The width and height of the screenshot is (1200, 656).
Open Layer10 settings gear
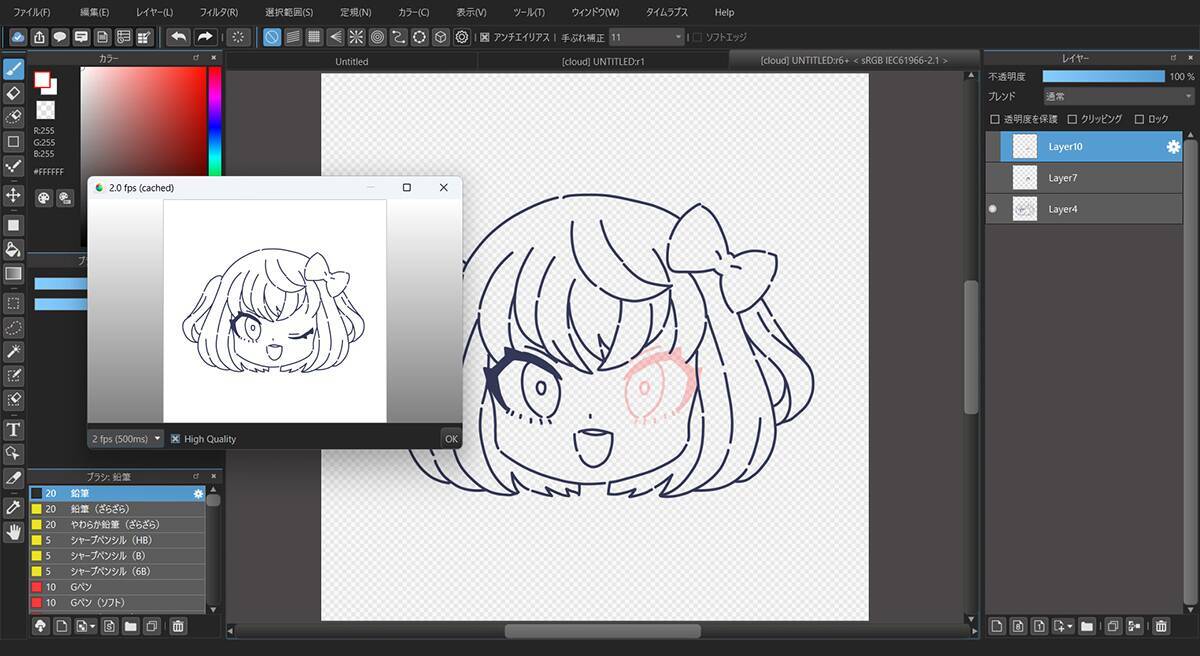pyautogui.click(x=1173, y=147)
